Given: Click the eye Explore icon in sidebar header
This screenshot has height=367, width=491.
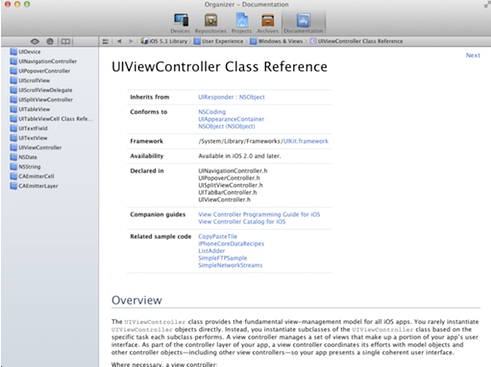Looking at the screenshot, I should click(35, 41).
